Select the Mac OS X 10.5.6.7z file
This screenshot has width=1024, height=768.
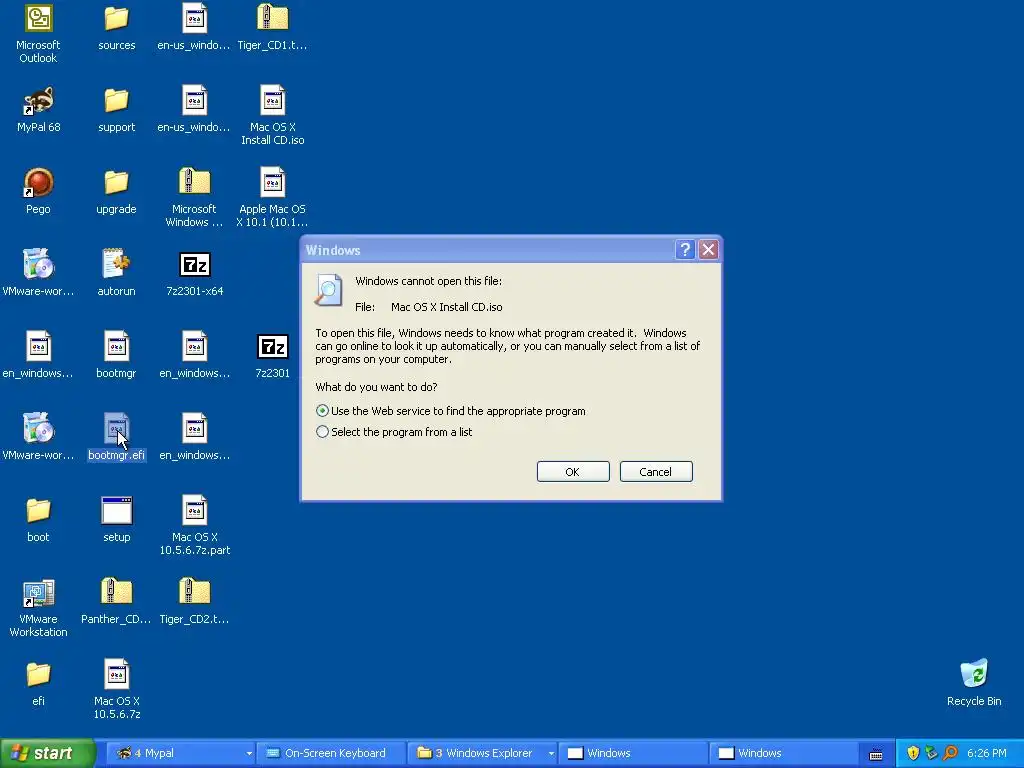(x=116, y=675)
